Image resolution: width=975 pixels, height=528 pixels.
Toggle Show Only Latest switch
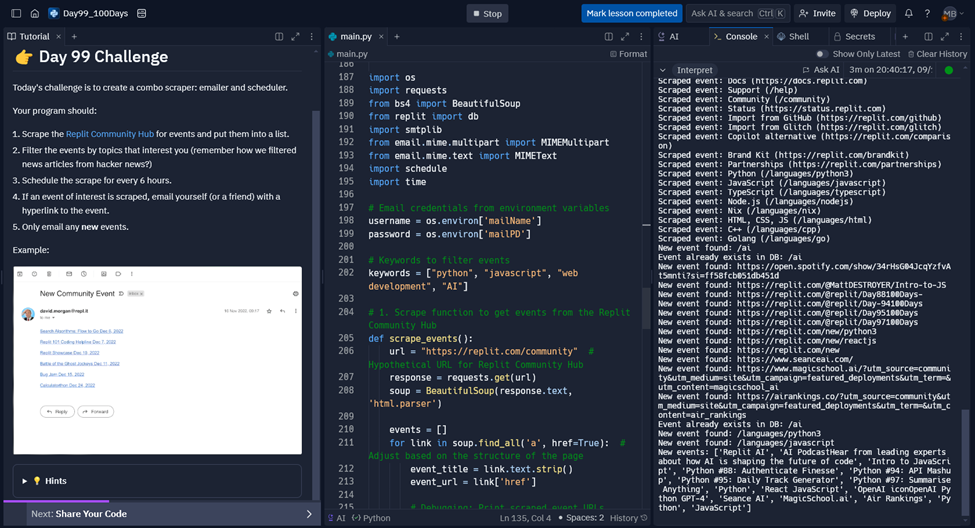(821, 54)
